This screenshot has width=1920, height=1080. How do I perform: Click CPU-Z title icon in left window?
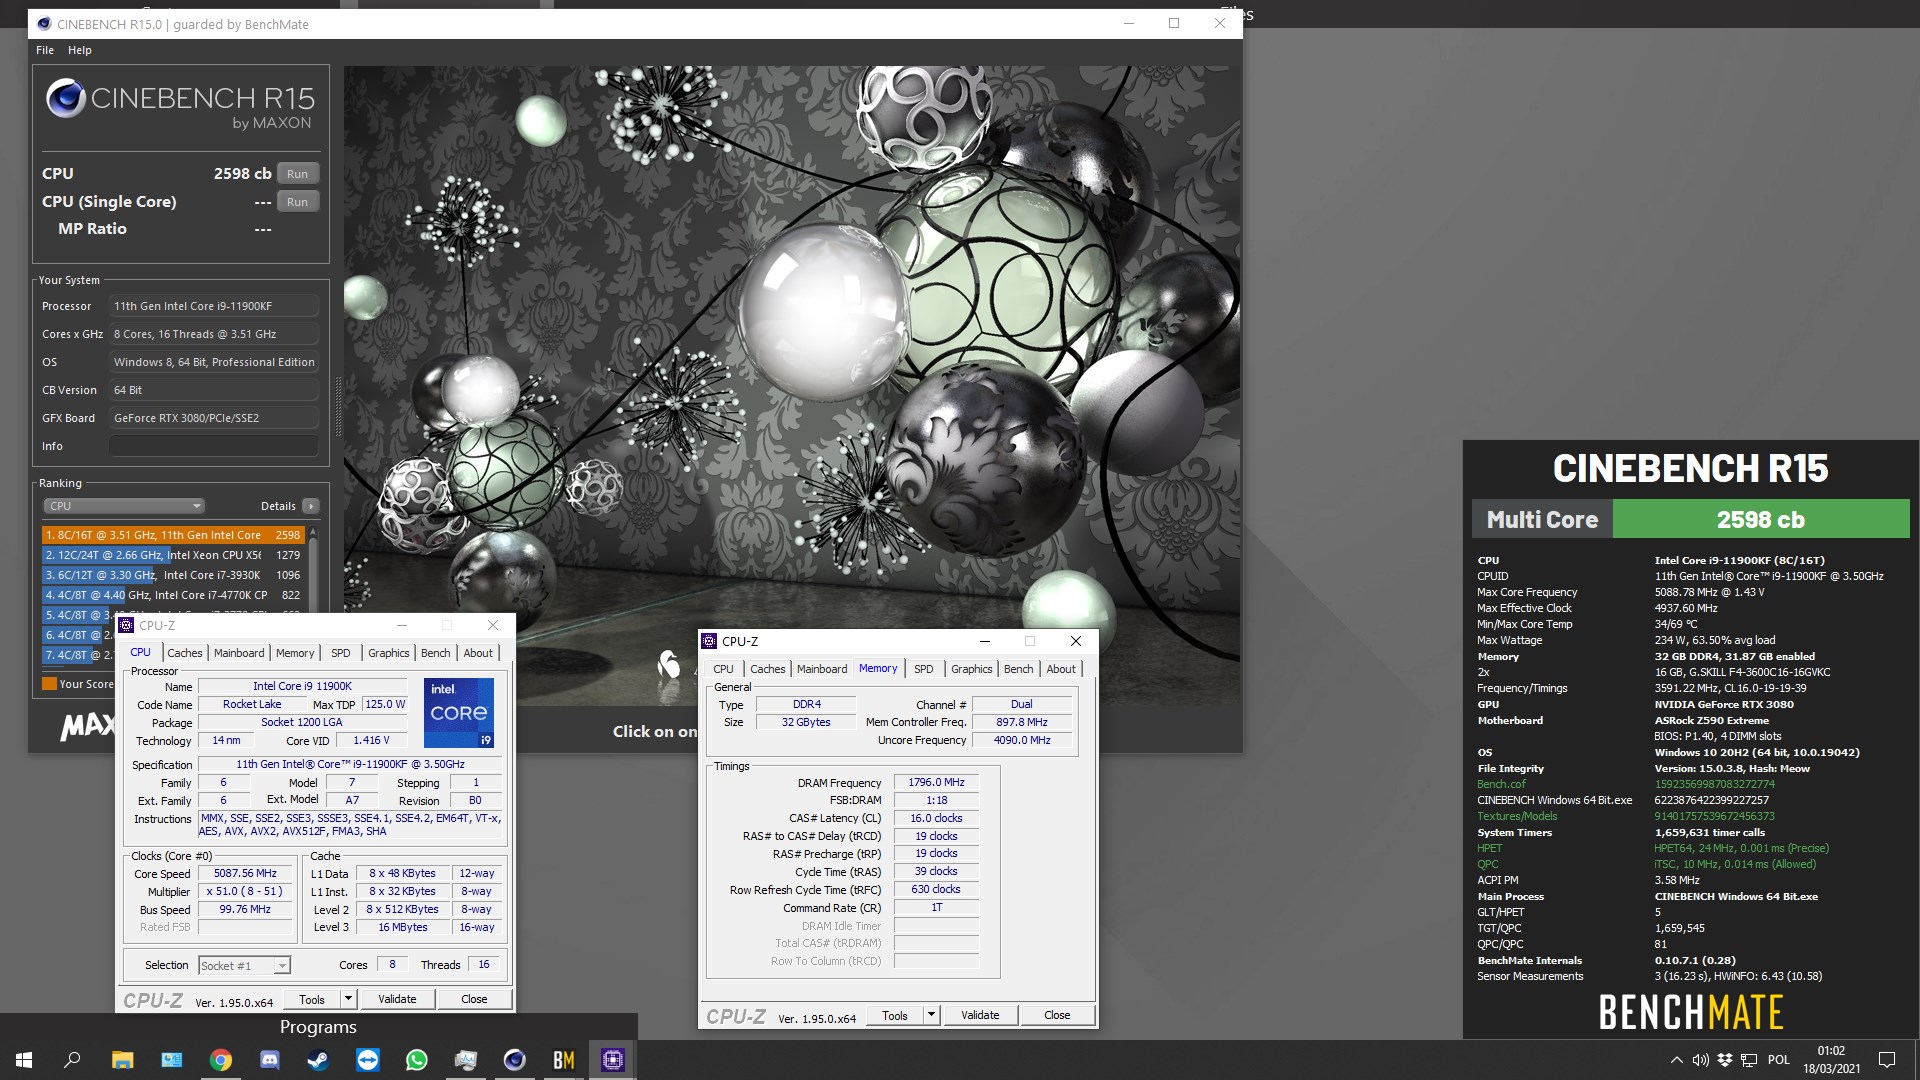point(126,626)
